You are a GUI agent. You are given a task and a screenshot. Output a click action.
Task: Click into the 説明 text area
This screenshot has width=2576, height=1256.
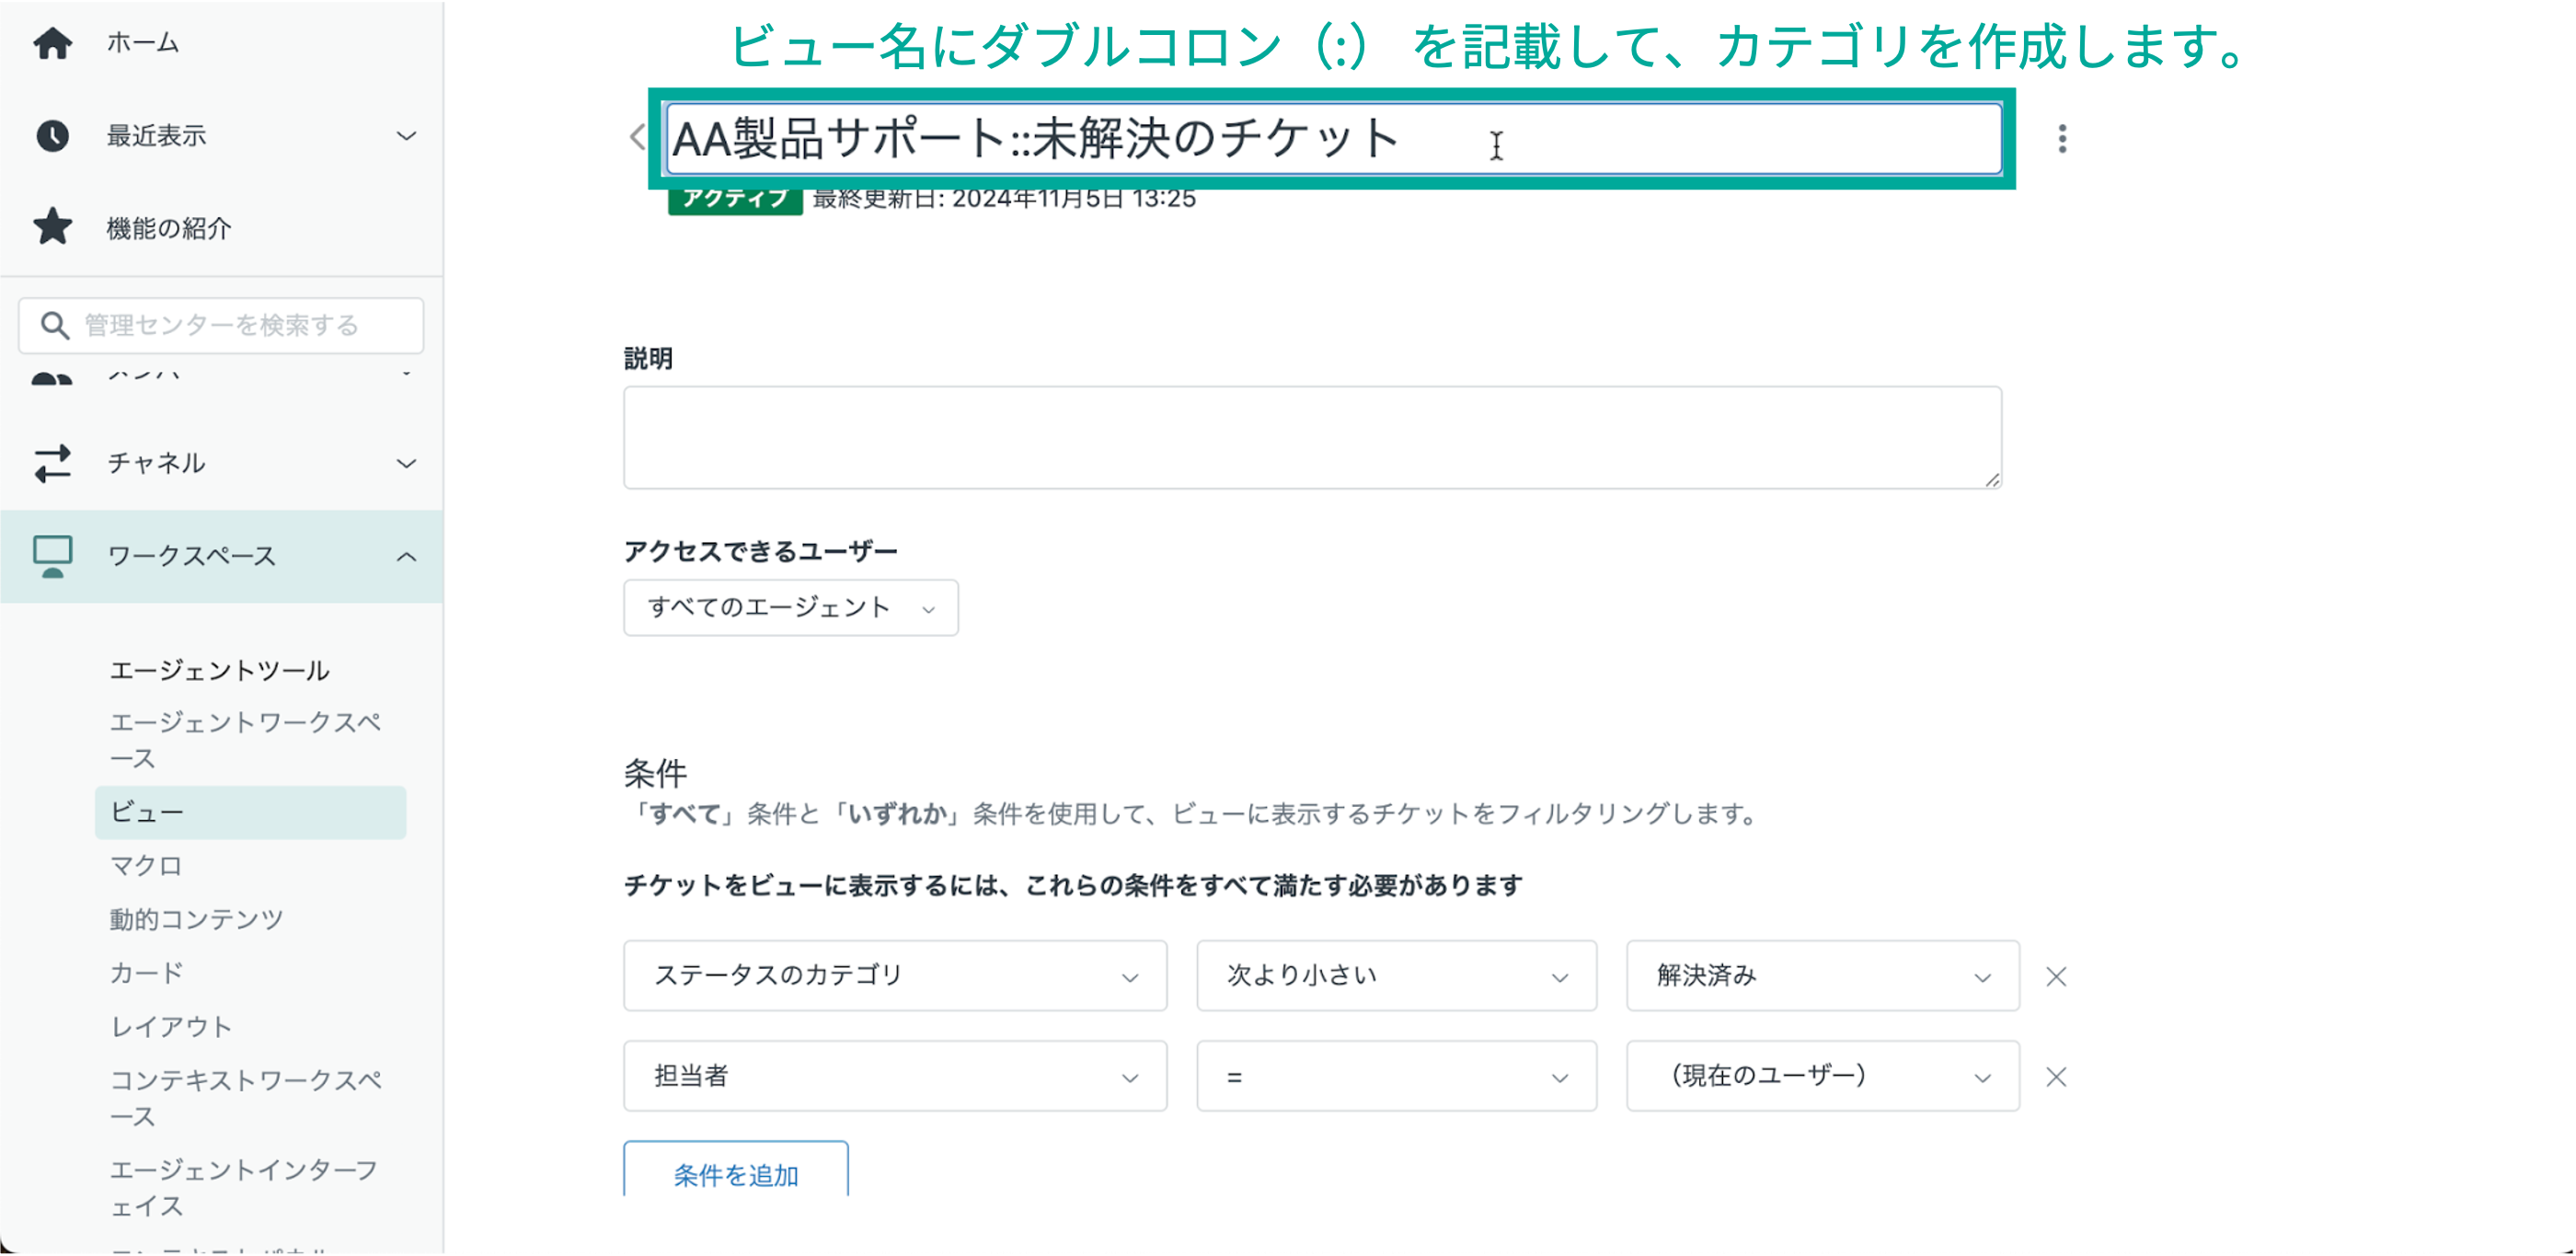coord(1311,438)
